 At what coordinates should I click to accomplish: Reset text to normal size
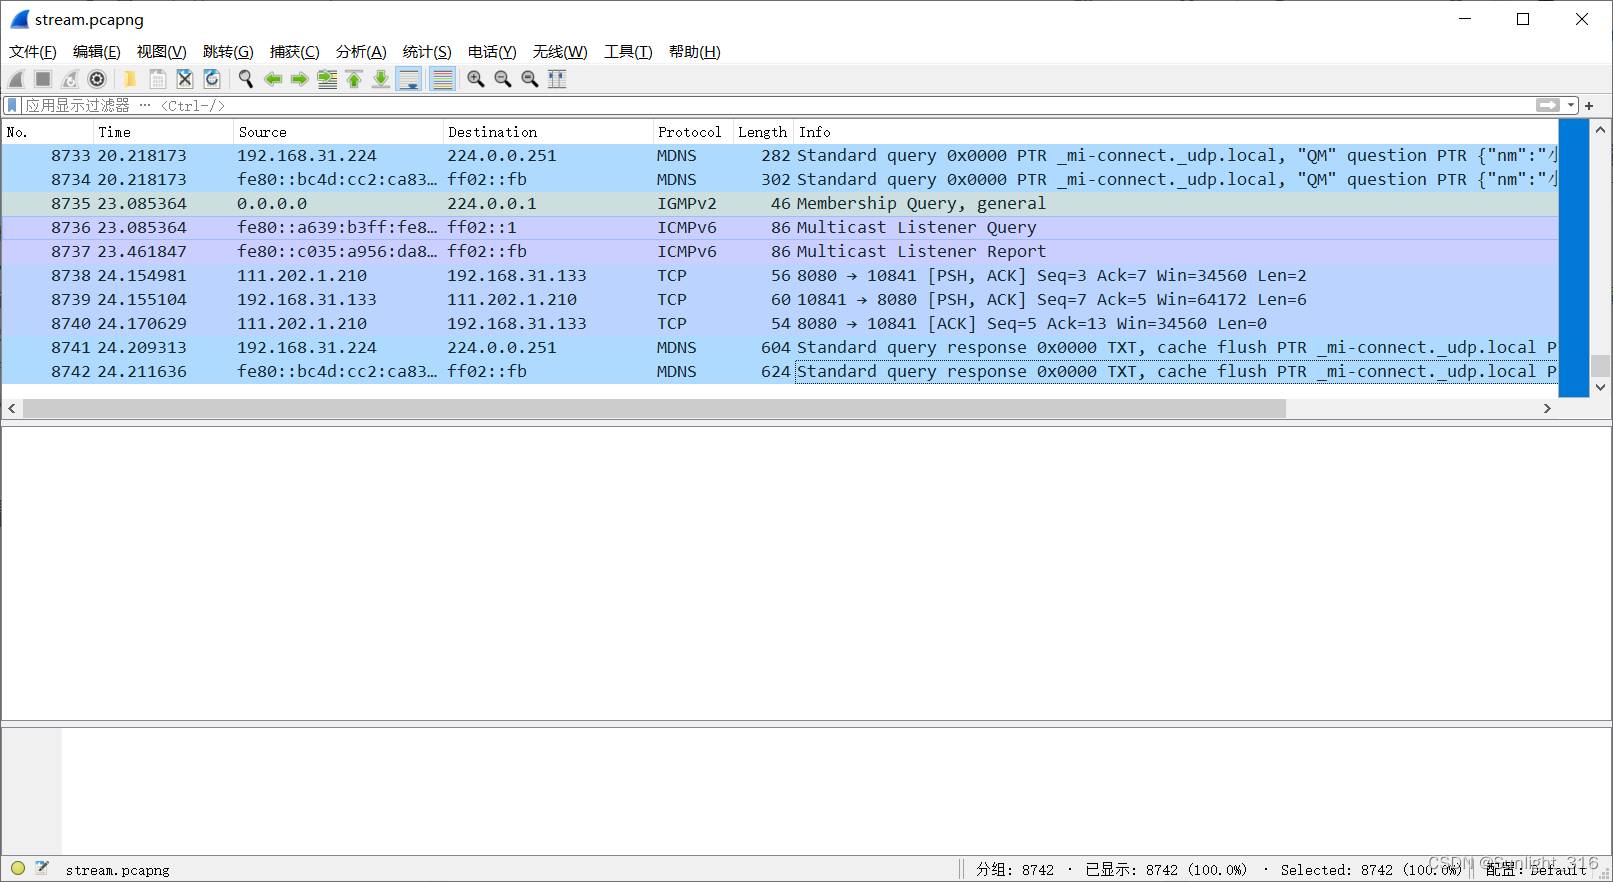click(530, 79)
